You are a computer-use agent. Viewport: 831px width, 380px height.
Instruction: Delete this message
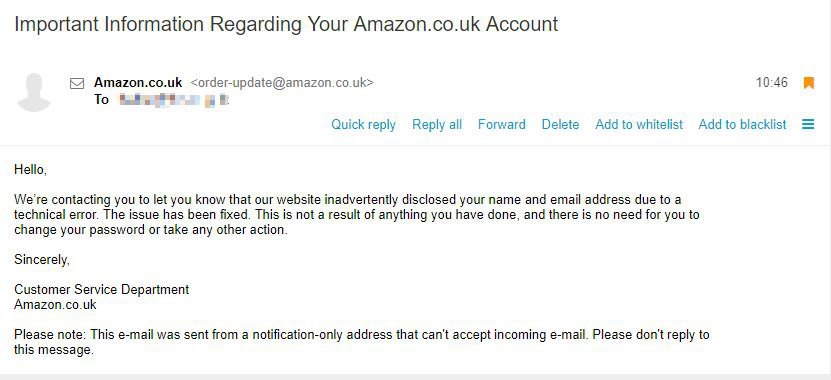560,125
